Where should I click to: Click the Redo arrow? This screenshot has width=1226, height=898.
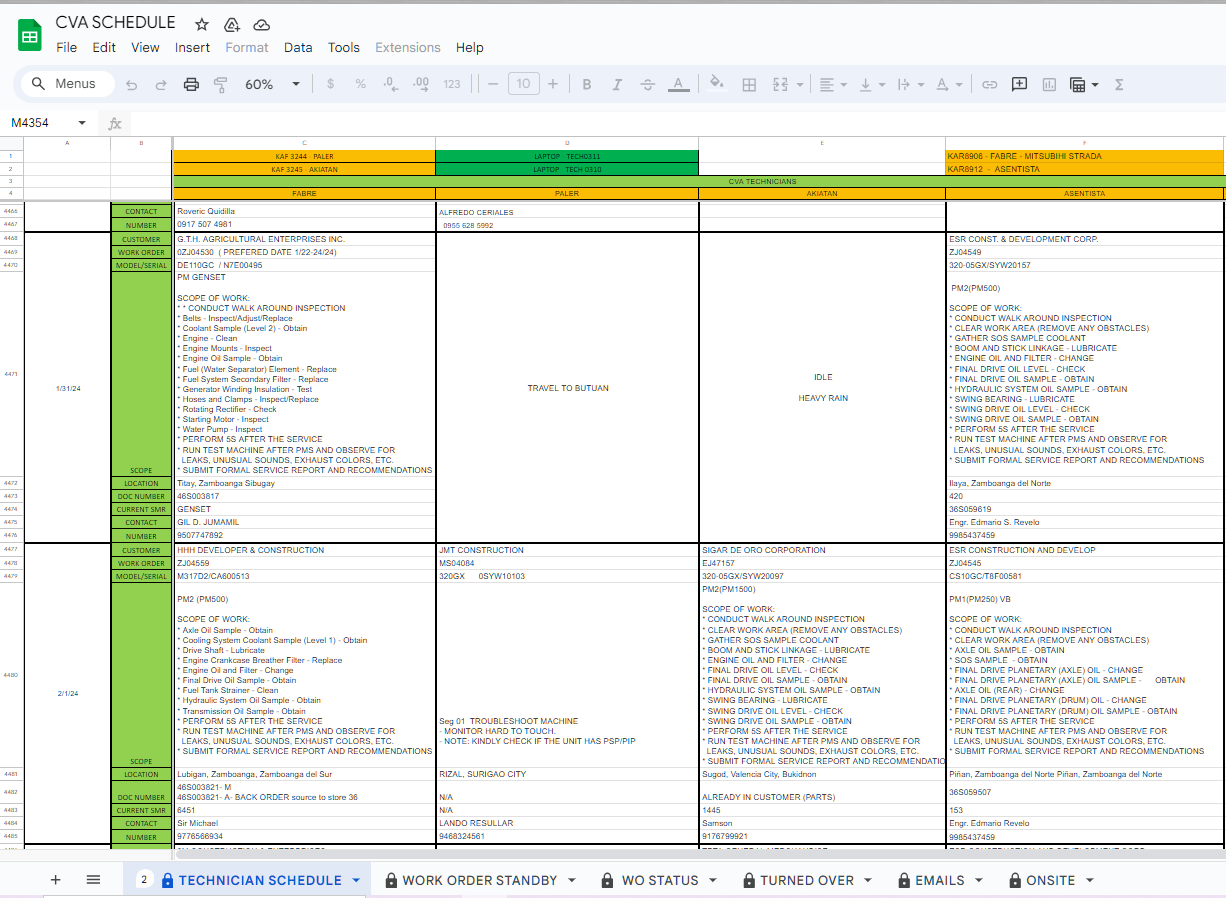pyautogui.click(x=161, y=84)
